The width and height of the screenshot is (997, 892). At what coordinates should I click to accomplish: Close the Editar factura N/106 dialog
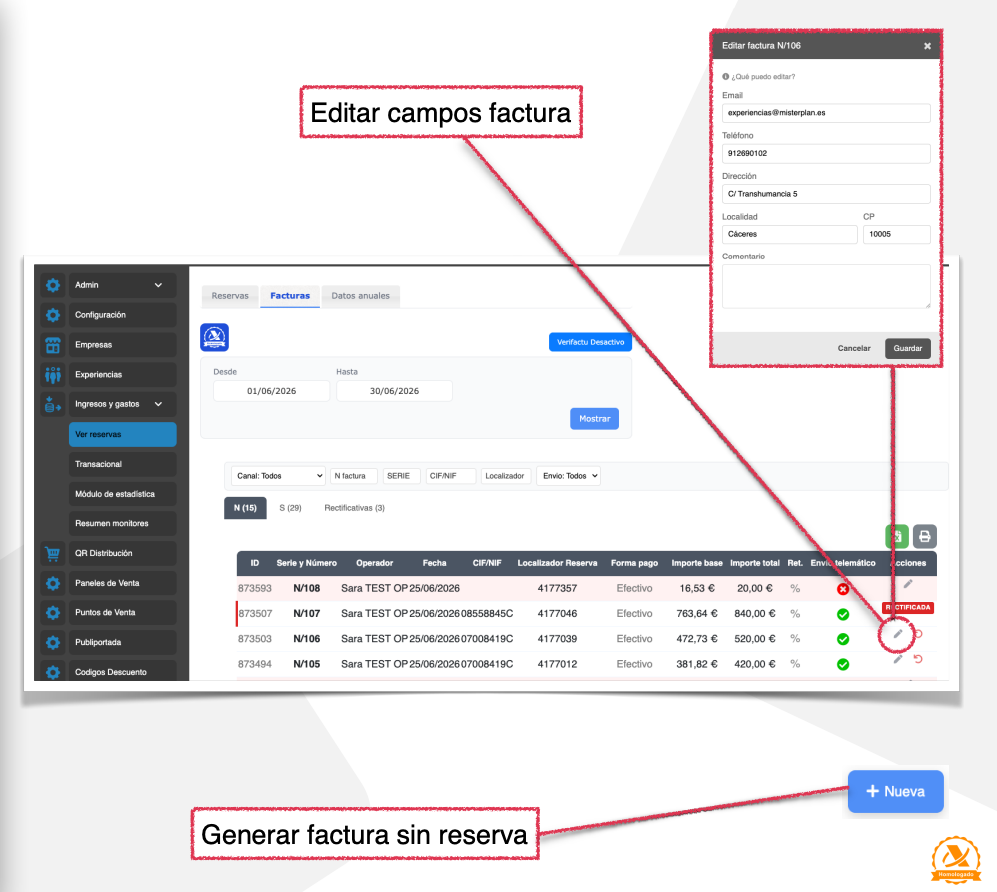[x=927, y=46]
